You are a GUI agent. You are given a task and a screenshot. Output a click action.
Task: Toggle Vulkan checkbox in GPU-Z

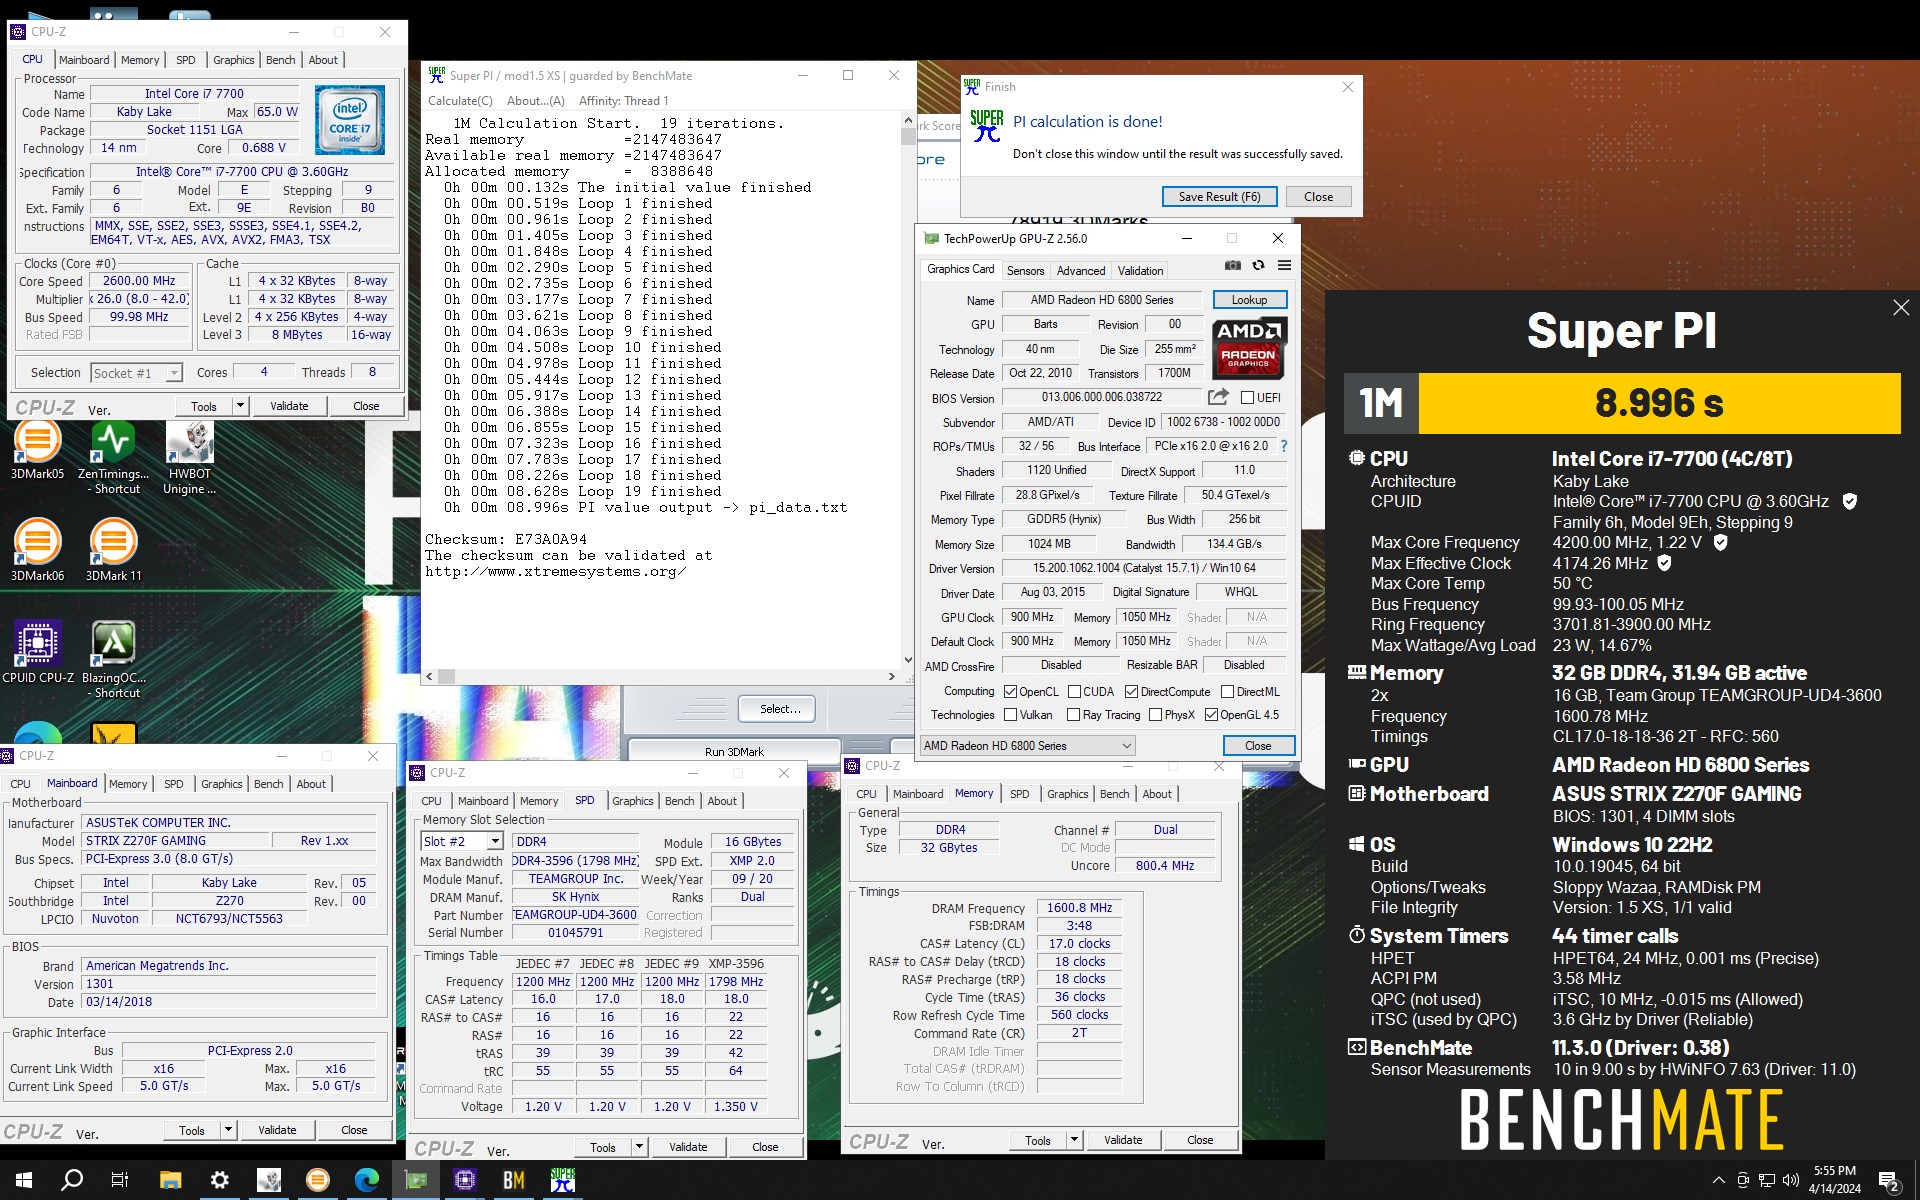[1010, 715]
